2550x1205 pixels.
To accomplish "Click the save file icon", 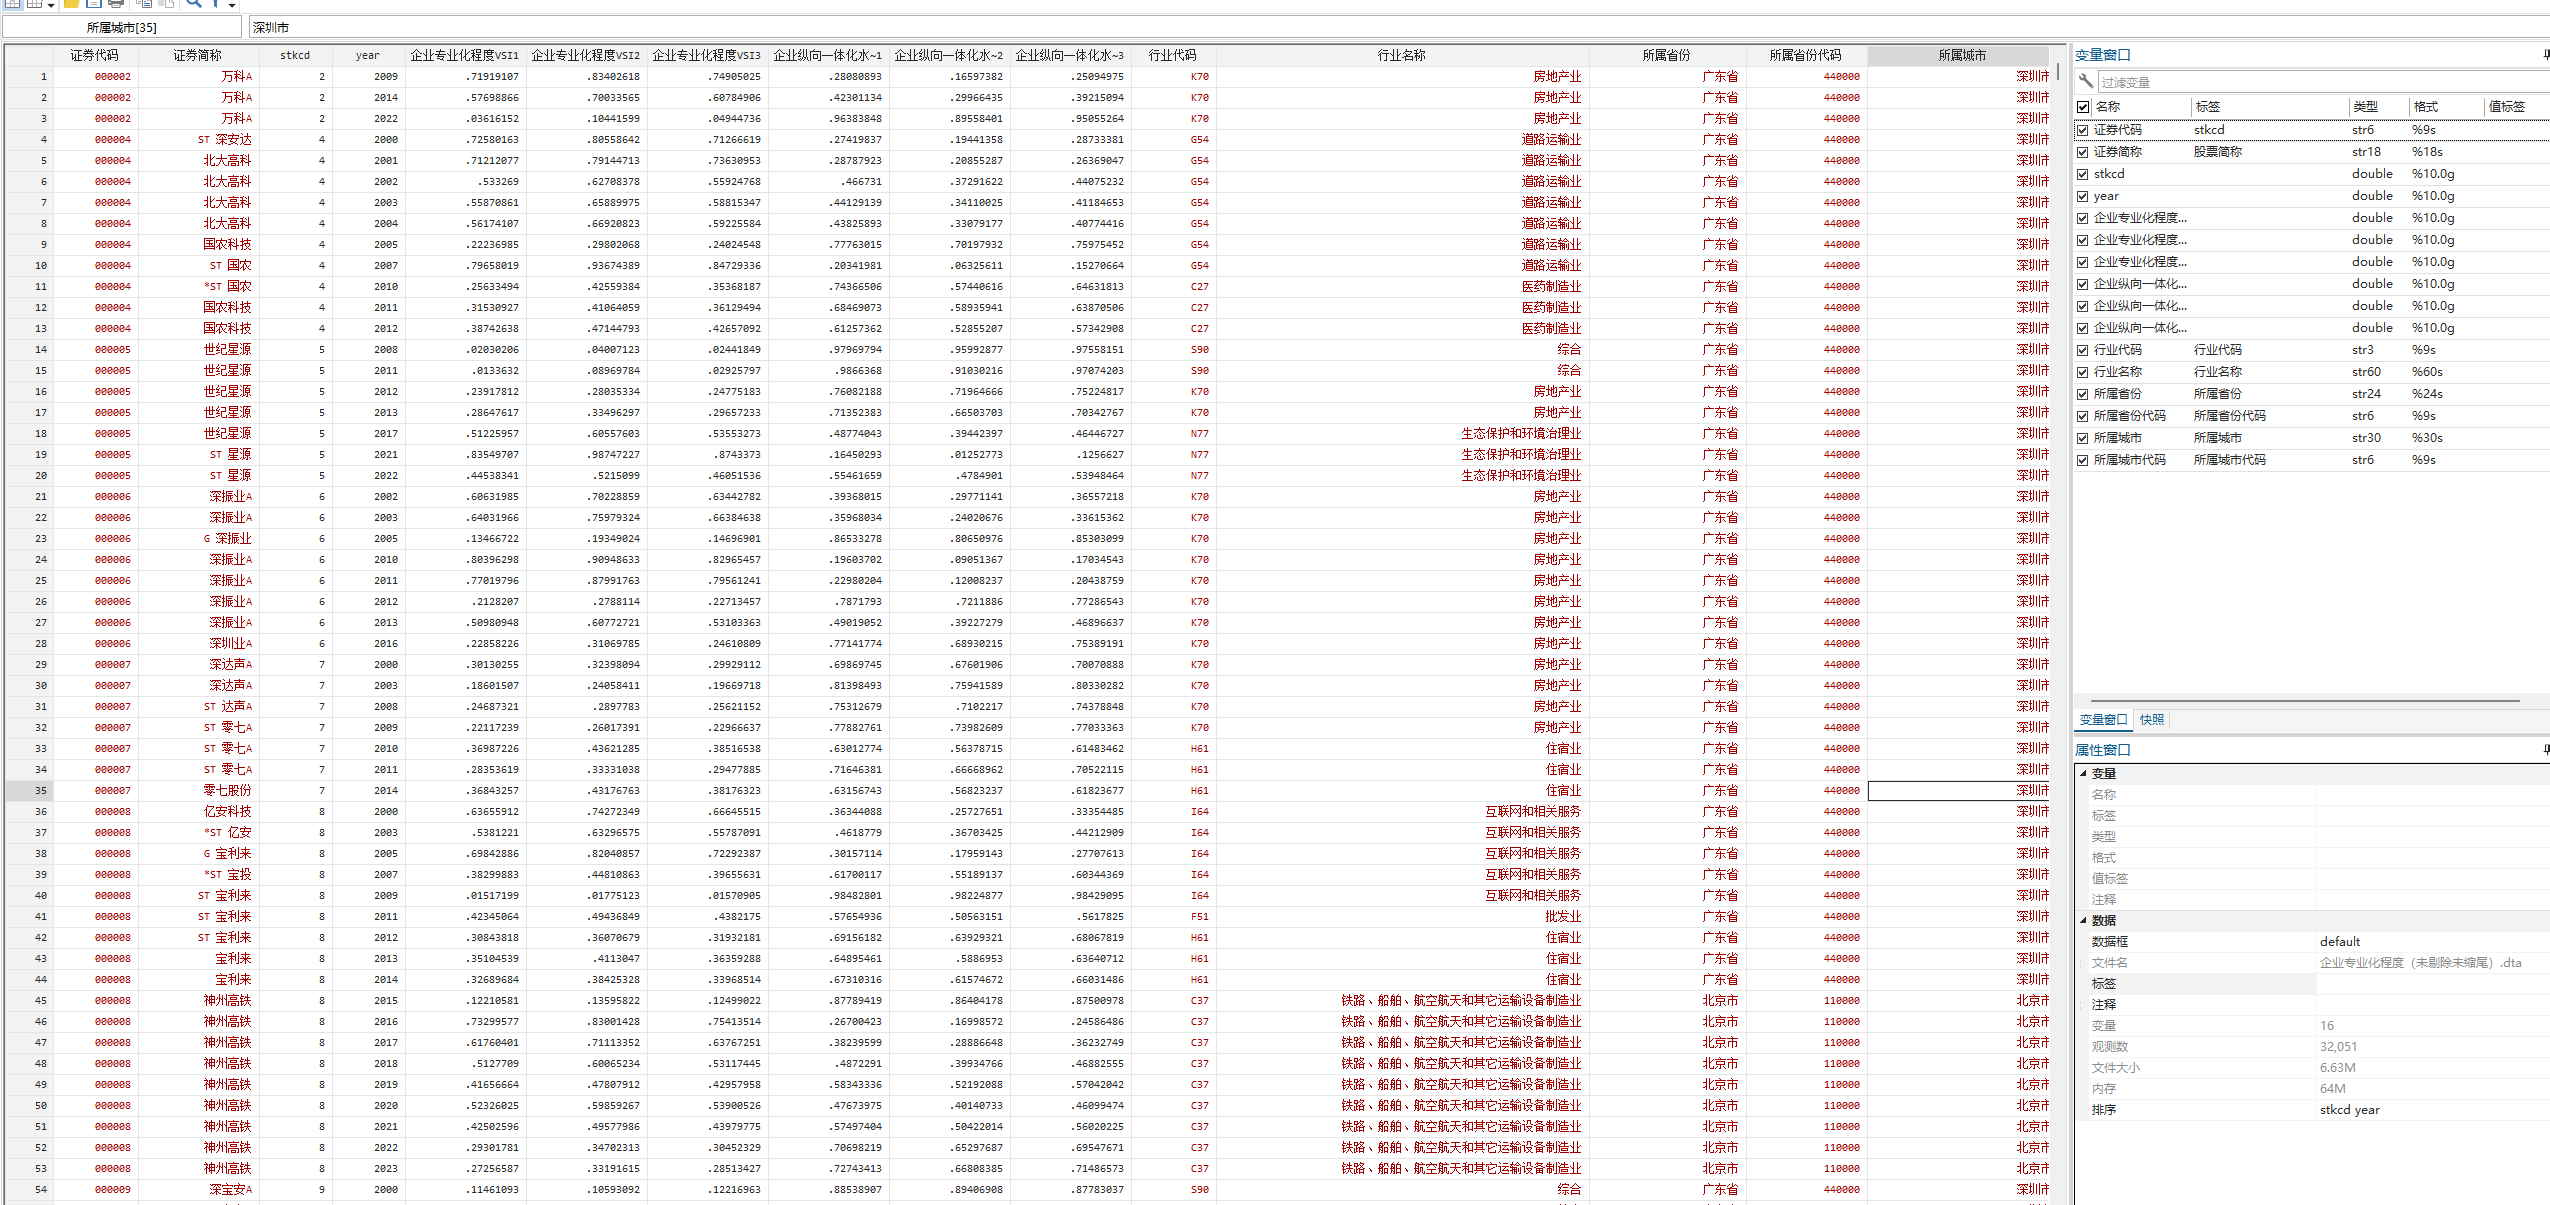I will (94, 3).
